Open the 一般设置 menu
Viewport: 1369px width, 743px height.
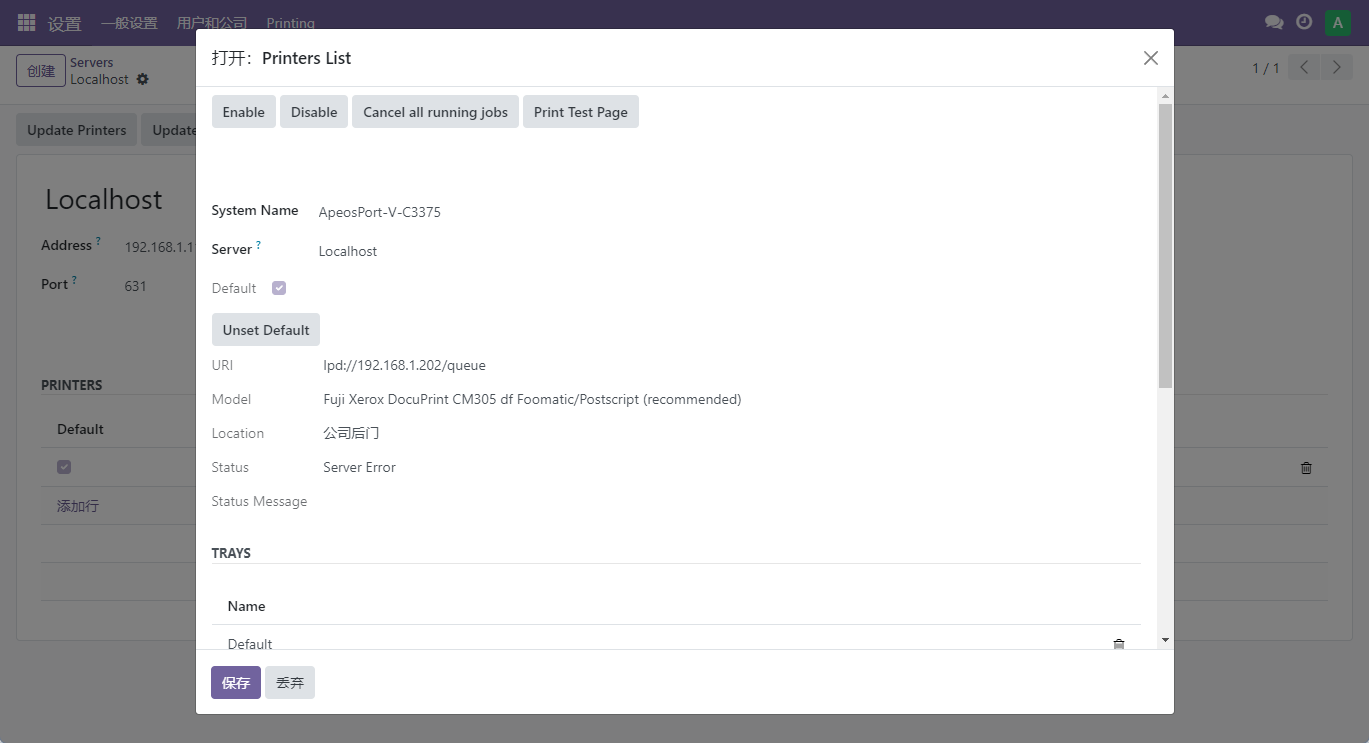pos(129,23)
